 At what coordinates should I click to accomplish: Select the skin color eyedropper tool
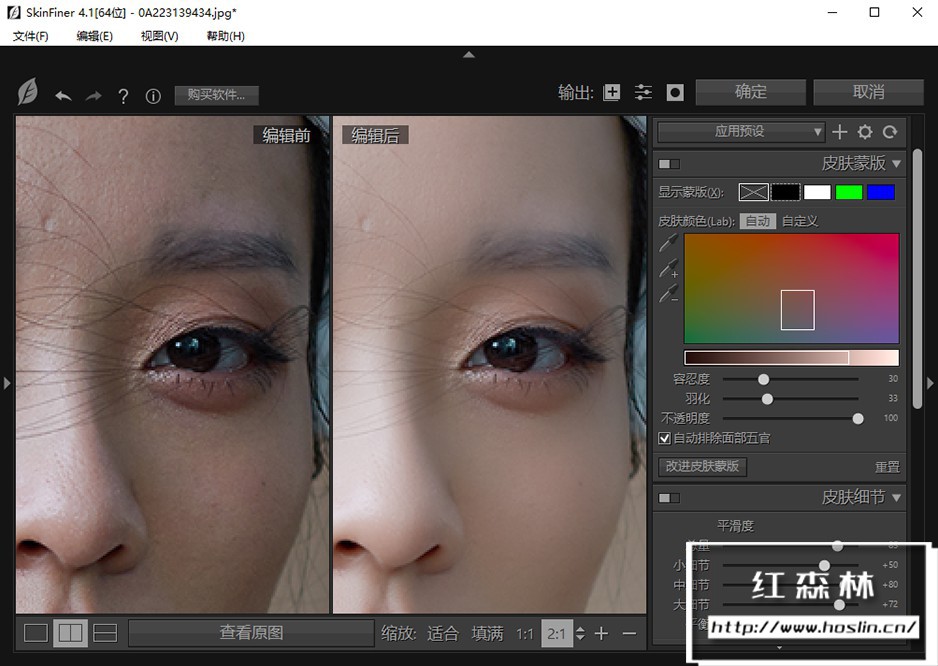click(x=668, y=243)
